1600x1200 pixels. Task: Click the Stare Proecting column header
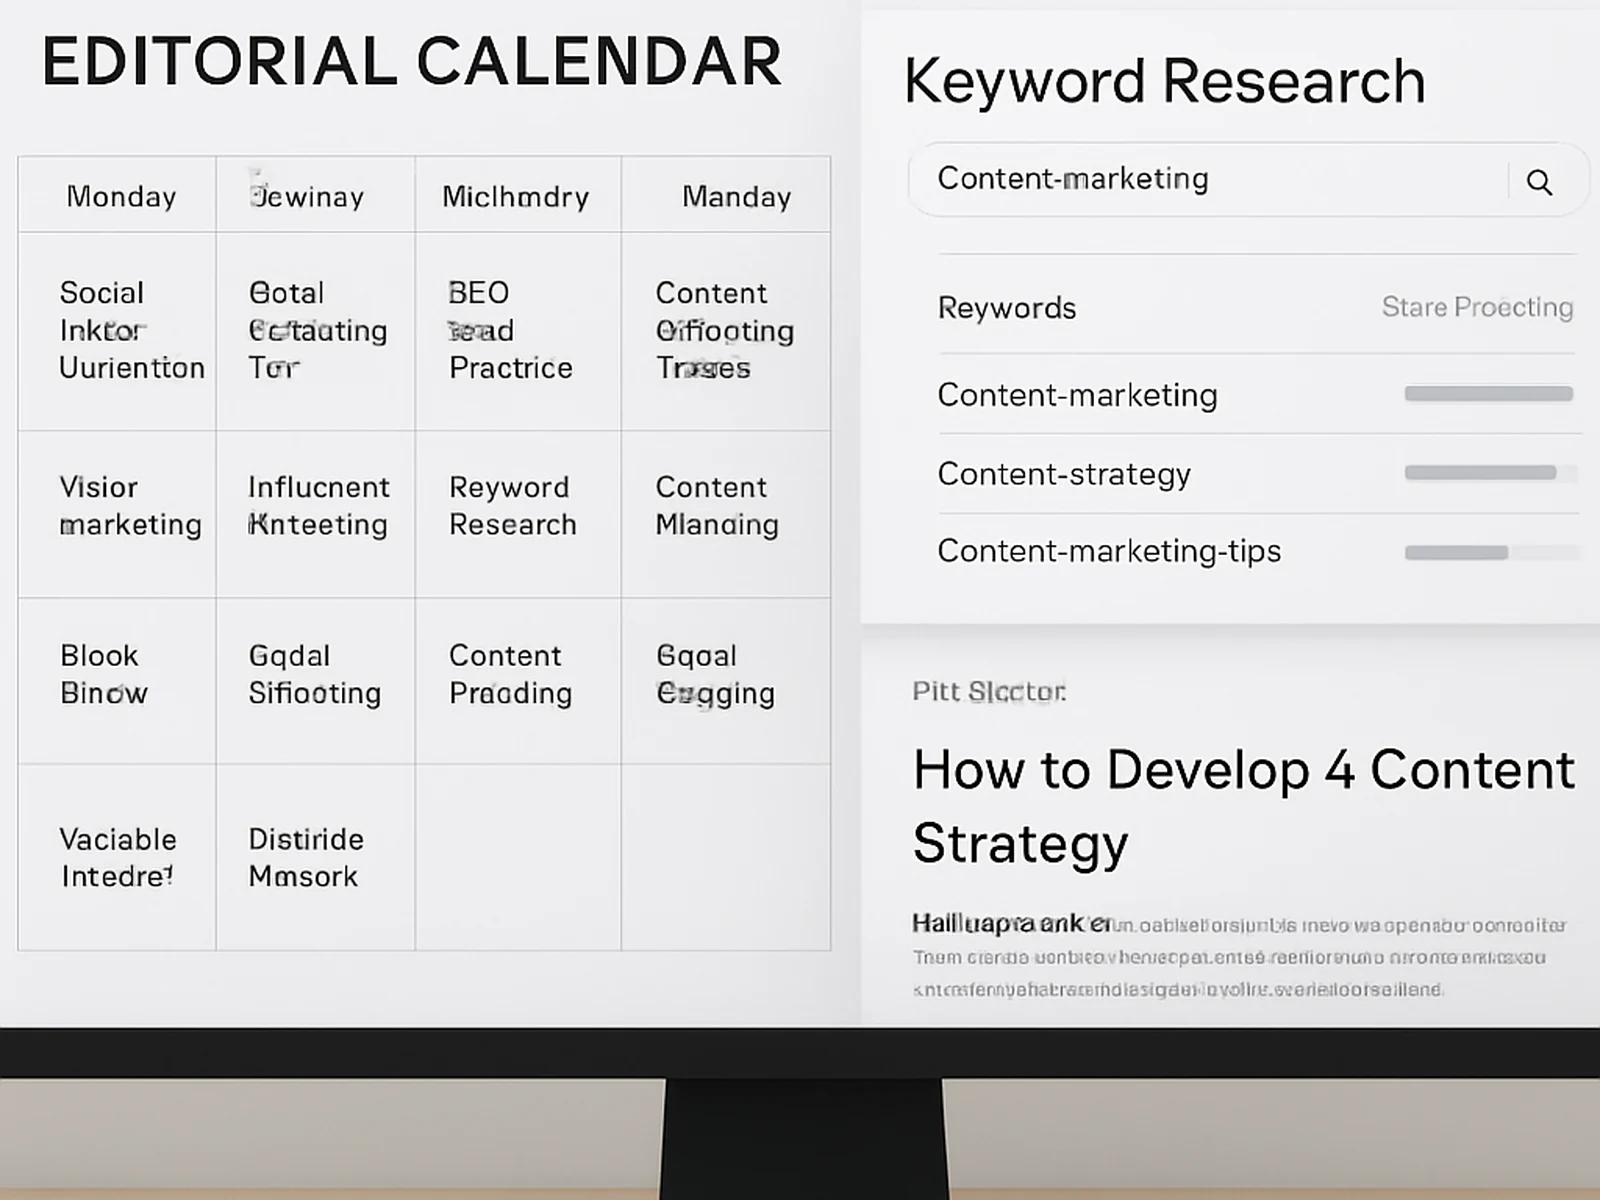click(1477, 307)
